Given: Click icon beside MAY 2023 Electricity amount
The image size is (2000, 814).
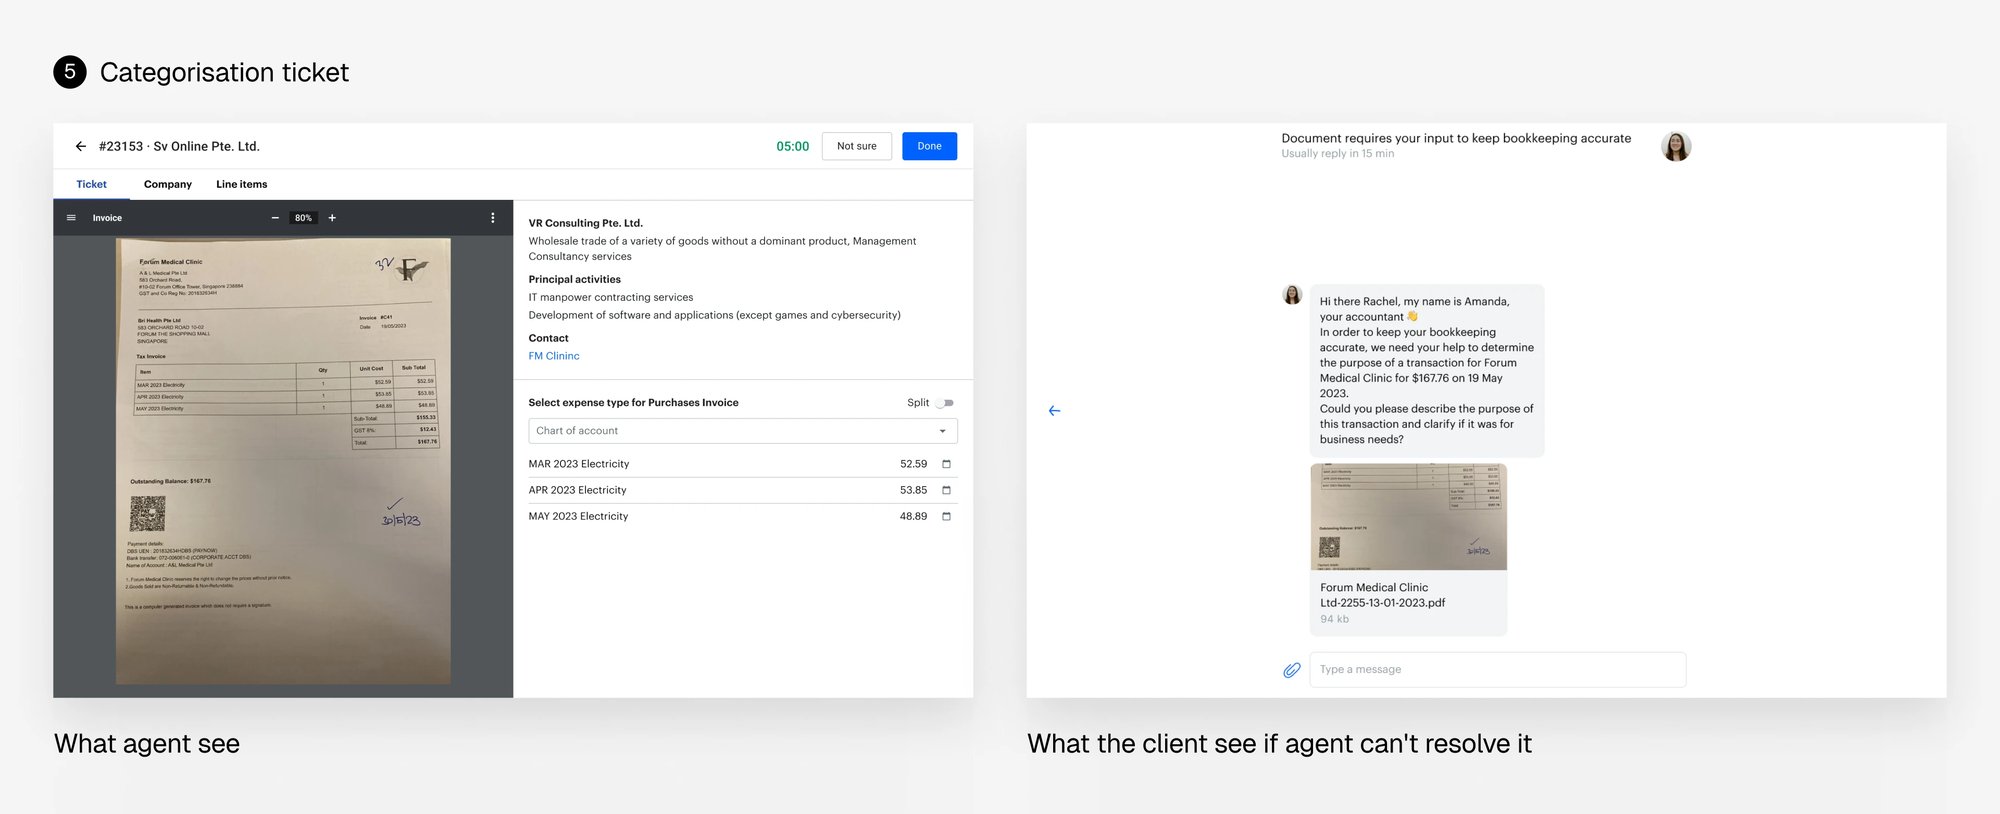Looking at the screenshot, I should pos(946,516).
